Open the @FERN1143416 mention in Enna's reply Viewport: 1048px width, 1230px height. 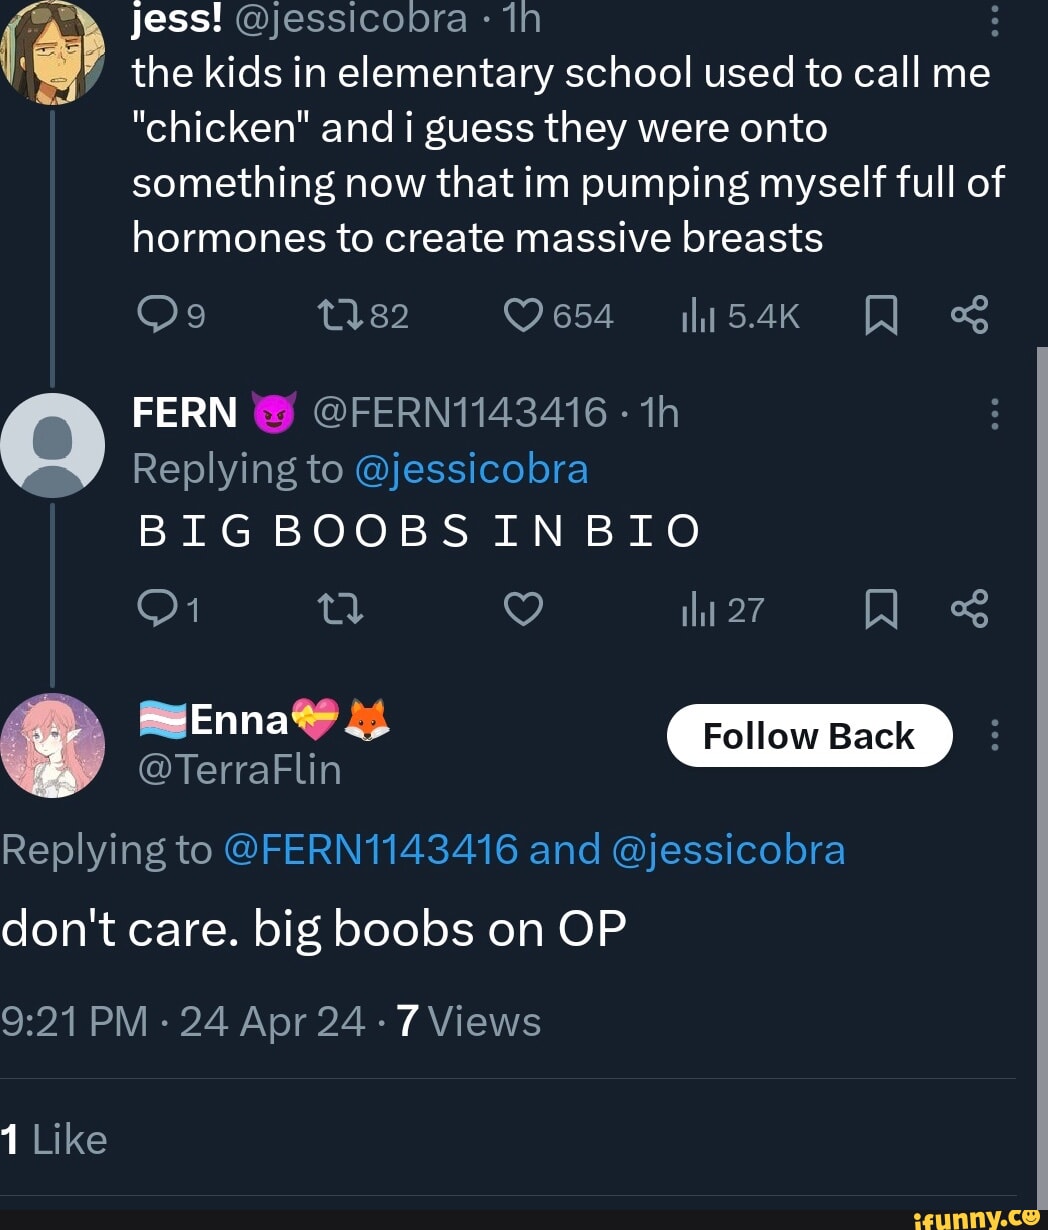coord(371,850)
